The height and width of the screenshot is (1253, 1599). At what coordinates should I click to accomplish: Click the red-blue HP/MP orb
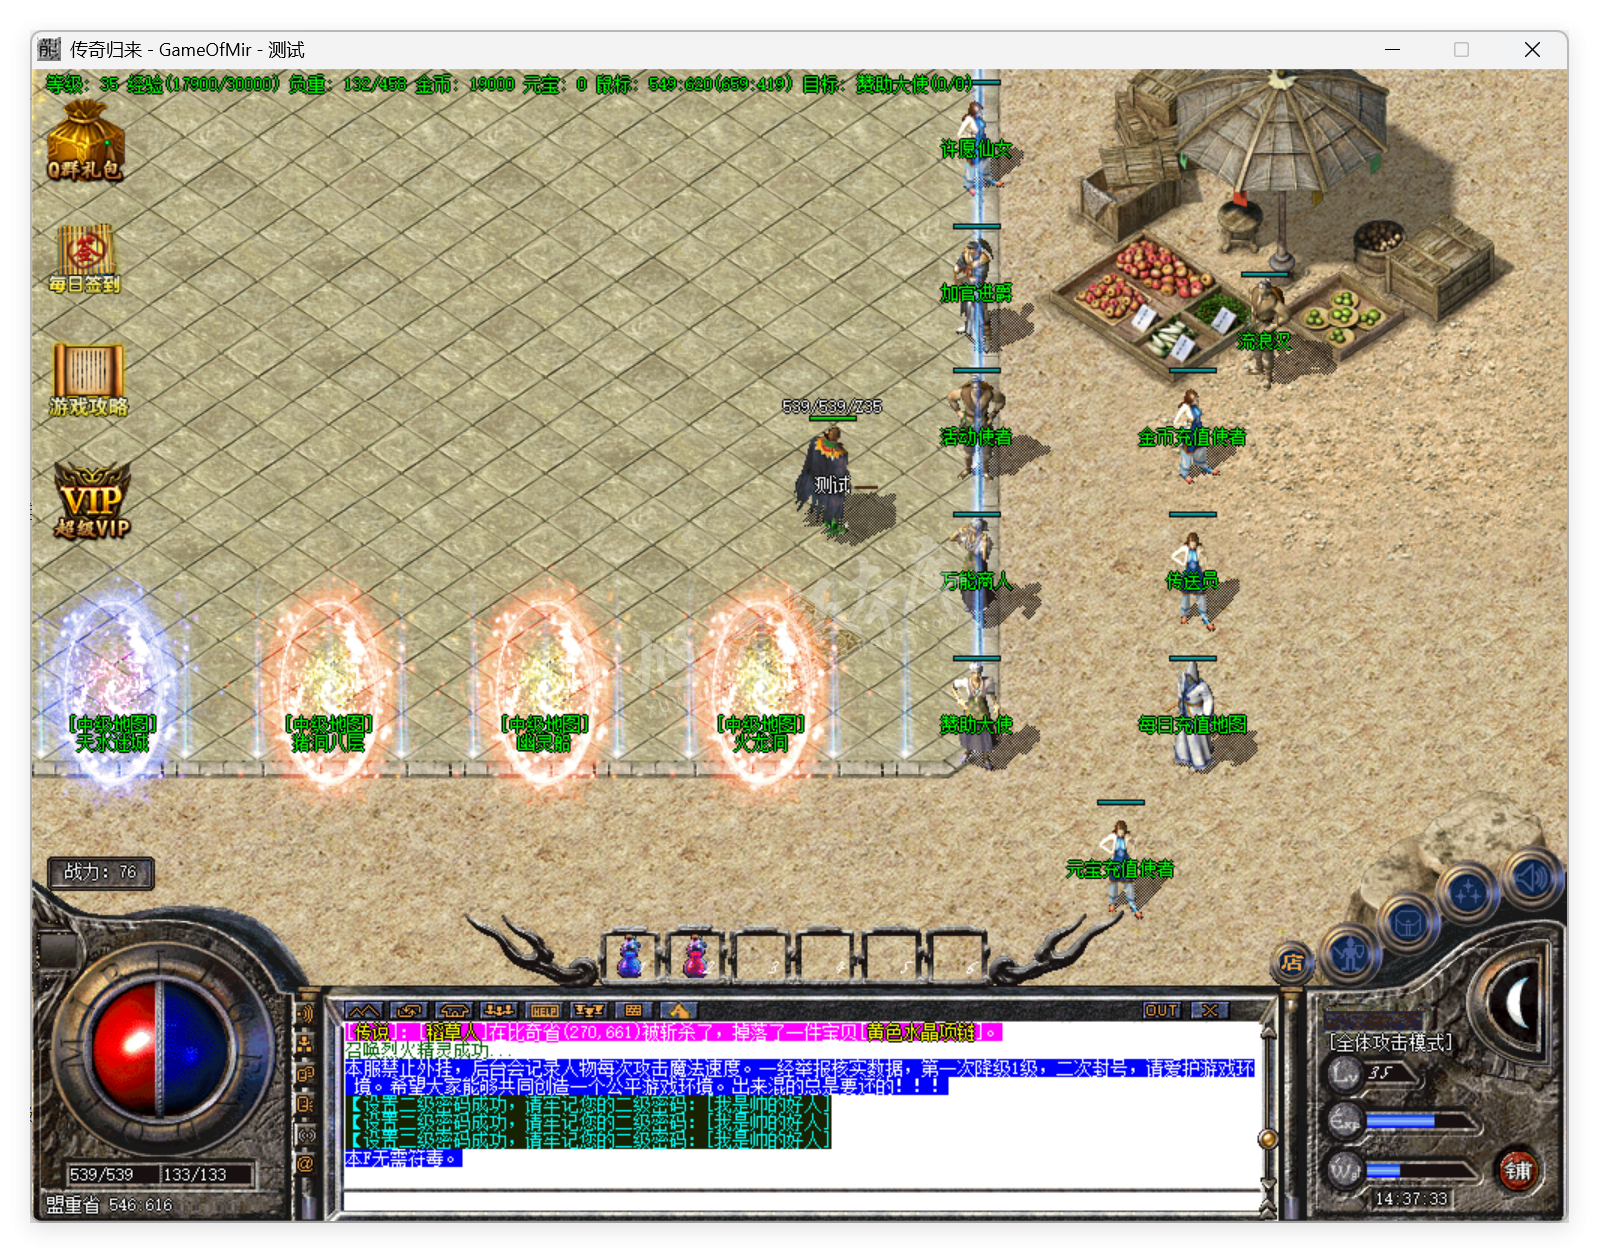click(x=159, y=1048)
